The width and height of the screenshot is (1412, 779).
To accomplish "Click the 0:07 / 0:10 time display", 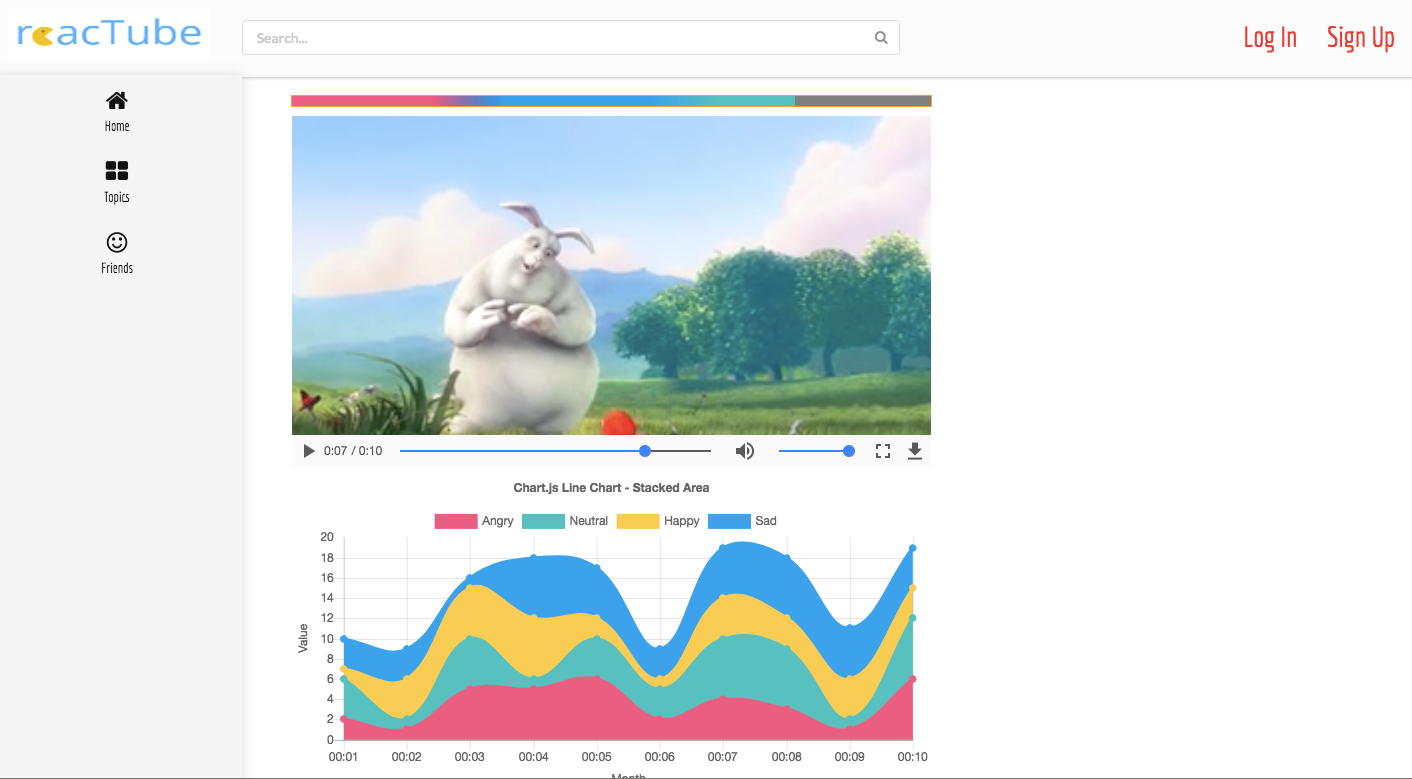I will [x=353, y=451].
